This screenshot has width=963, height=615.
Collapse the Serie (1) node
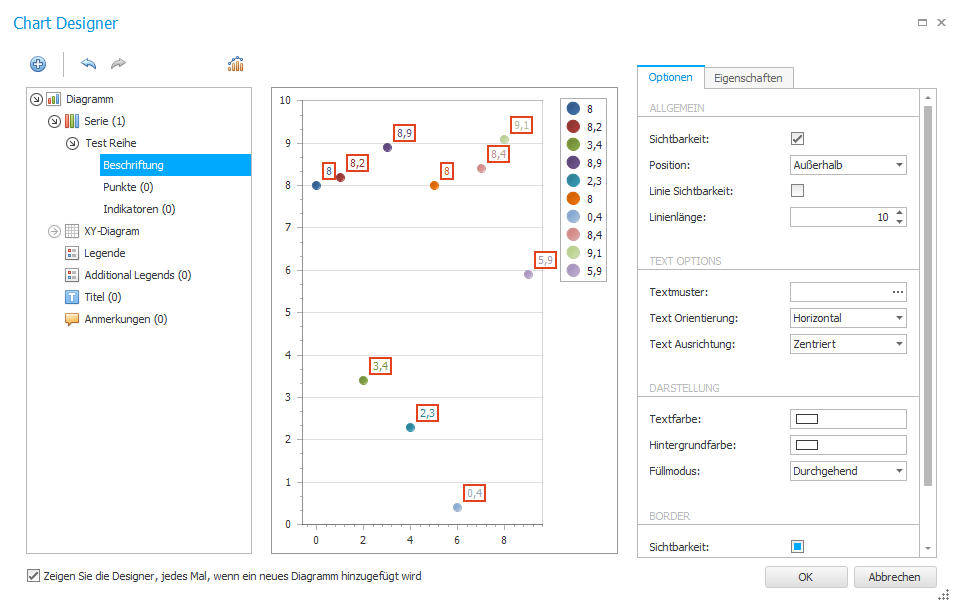[x=54, y=121]
